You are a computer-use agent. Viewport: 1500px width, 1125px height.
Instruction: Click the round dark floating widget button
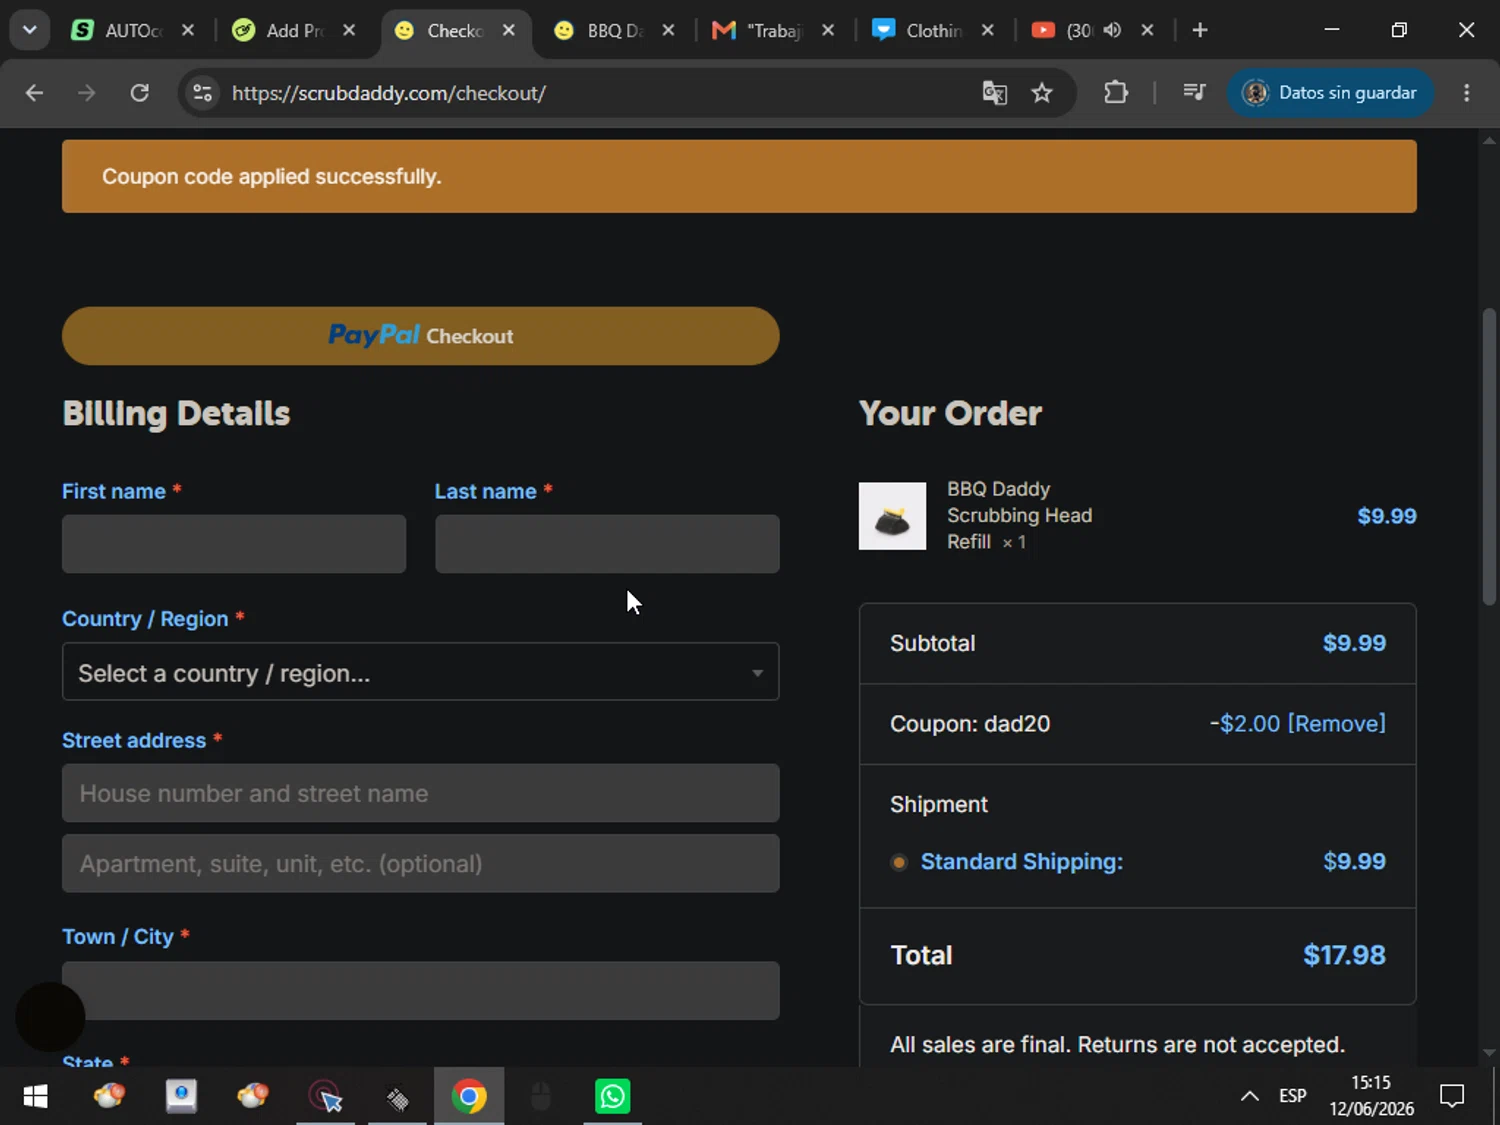(x=50, y=1017)
